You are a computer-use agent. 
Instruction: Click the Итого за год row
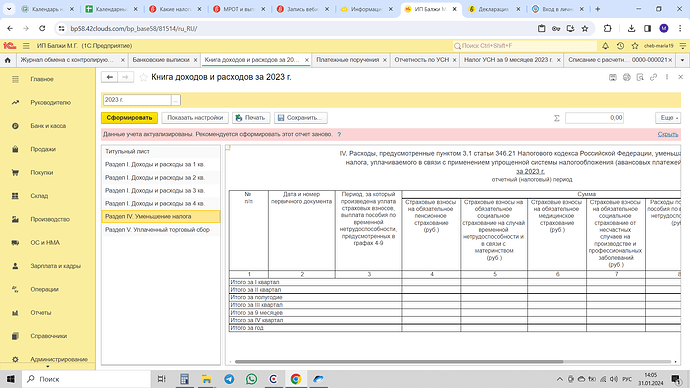pos(455,328)
